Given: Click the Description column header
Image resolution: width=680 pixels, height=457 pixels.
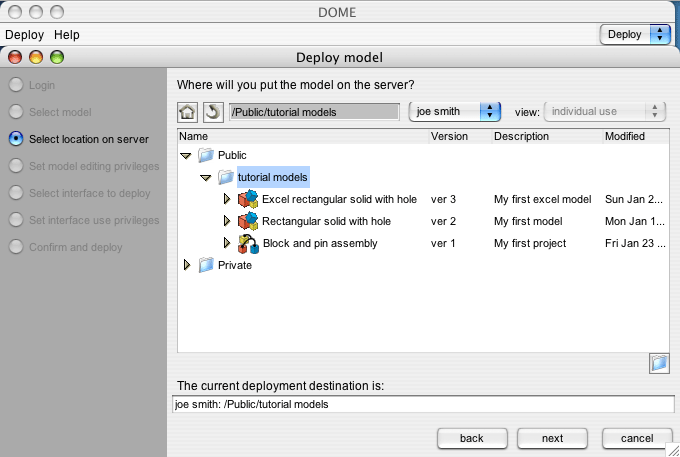Looking at the screenshot, I should point(547,136).
